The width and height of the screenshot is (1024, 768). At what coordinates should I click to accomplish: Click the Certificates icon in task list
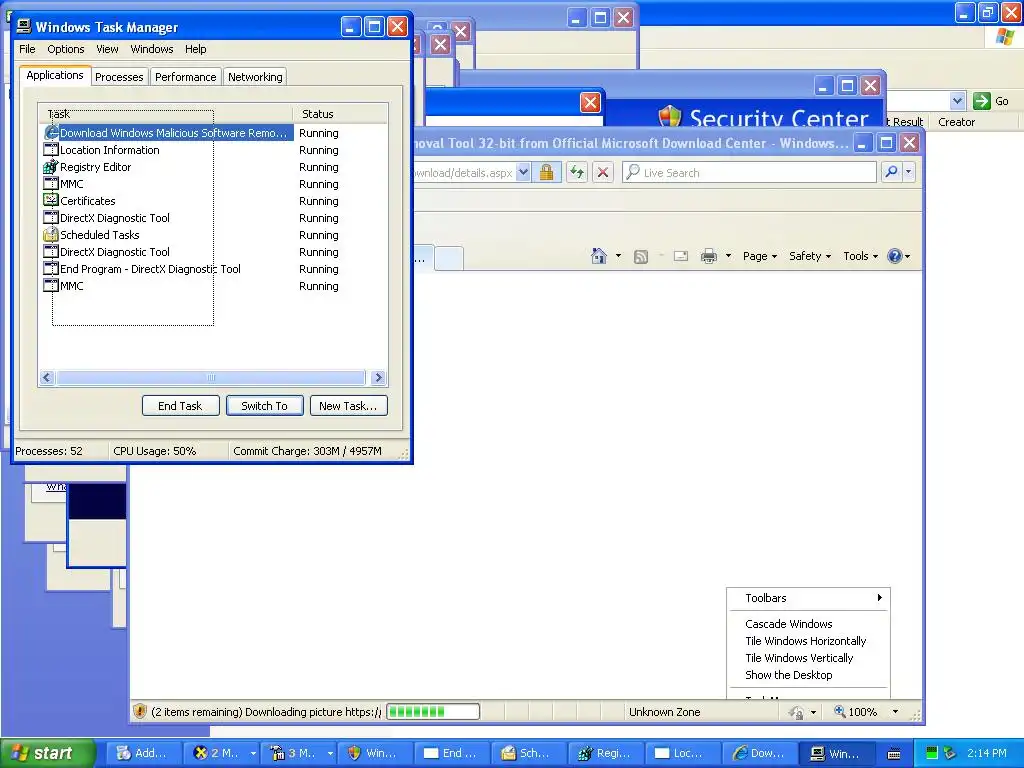(51, 200)
